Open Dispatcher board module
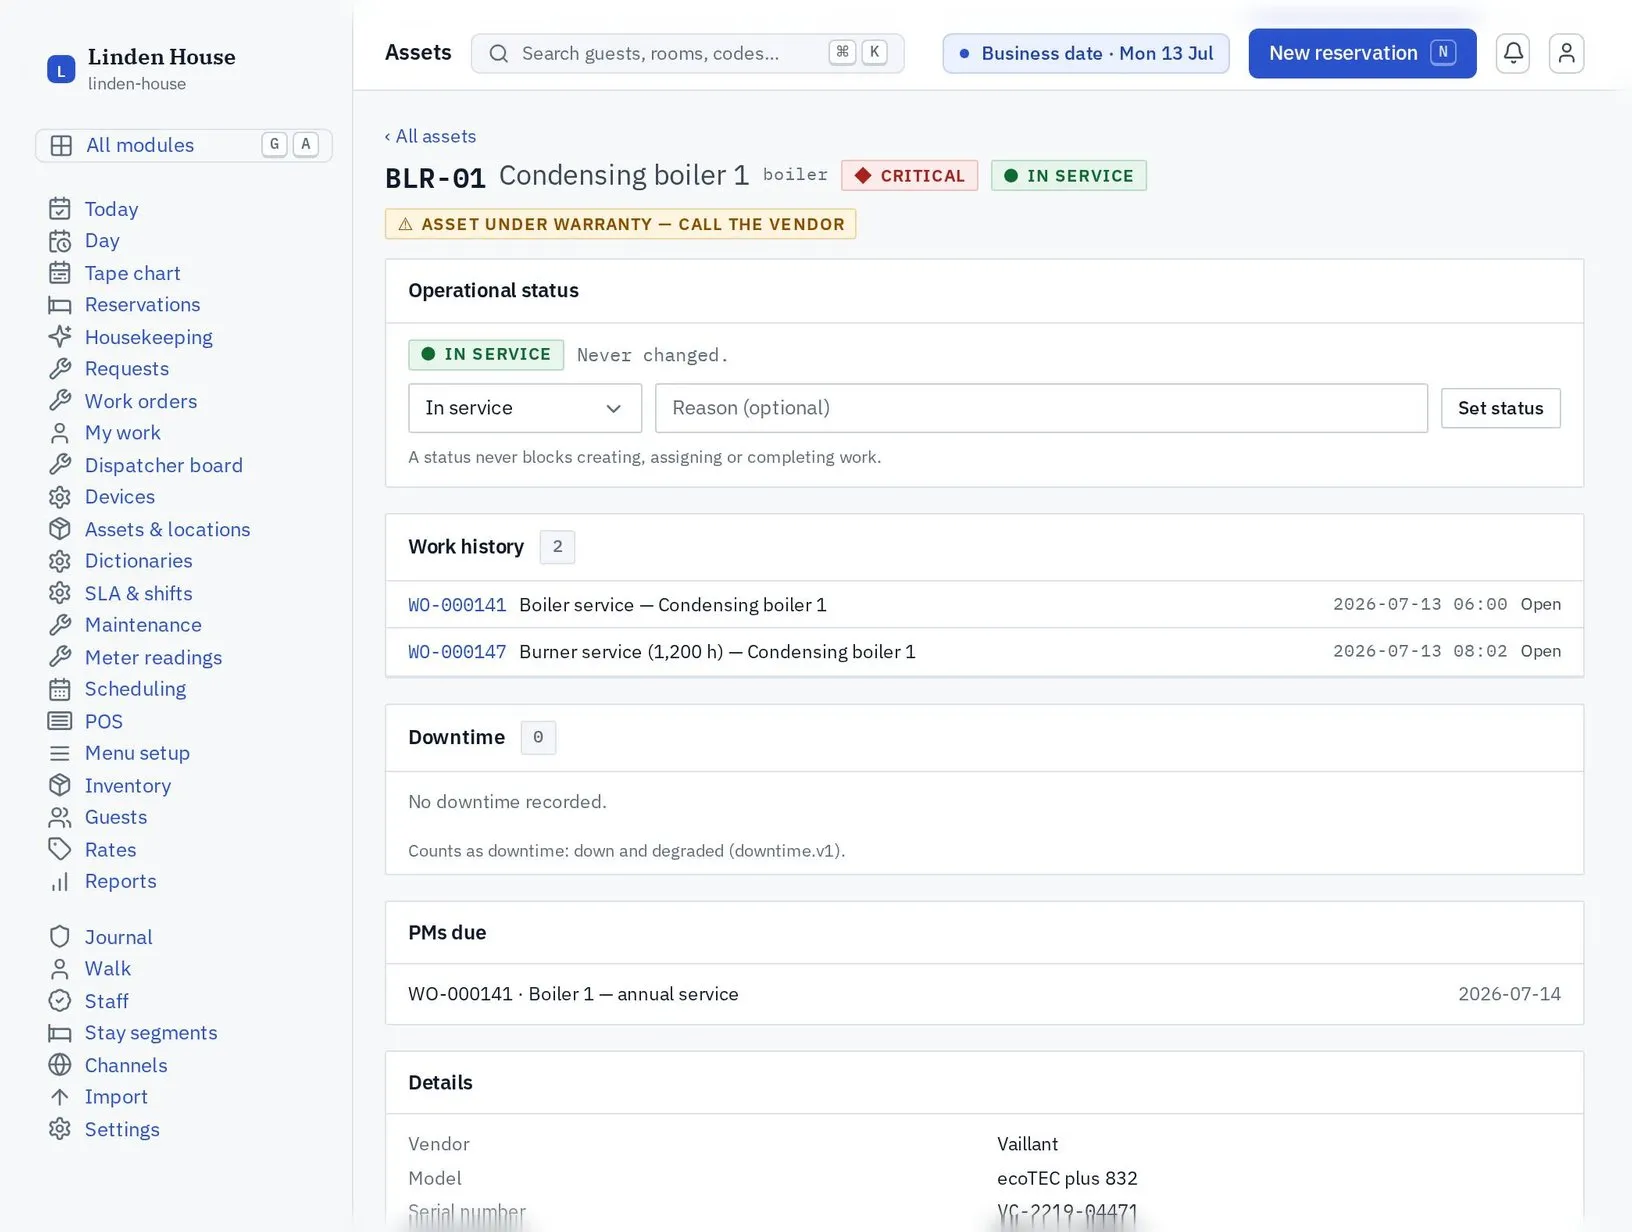 coord(164,465)
